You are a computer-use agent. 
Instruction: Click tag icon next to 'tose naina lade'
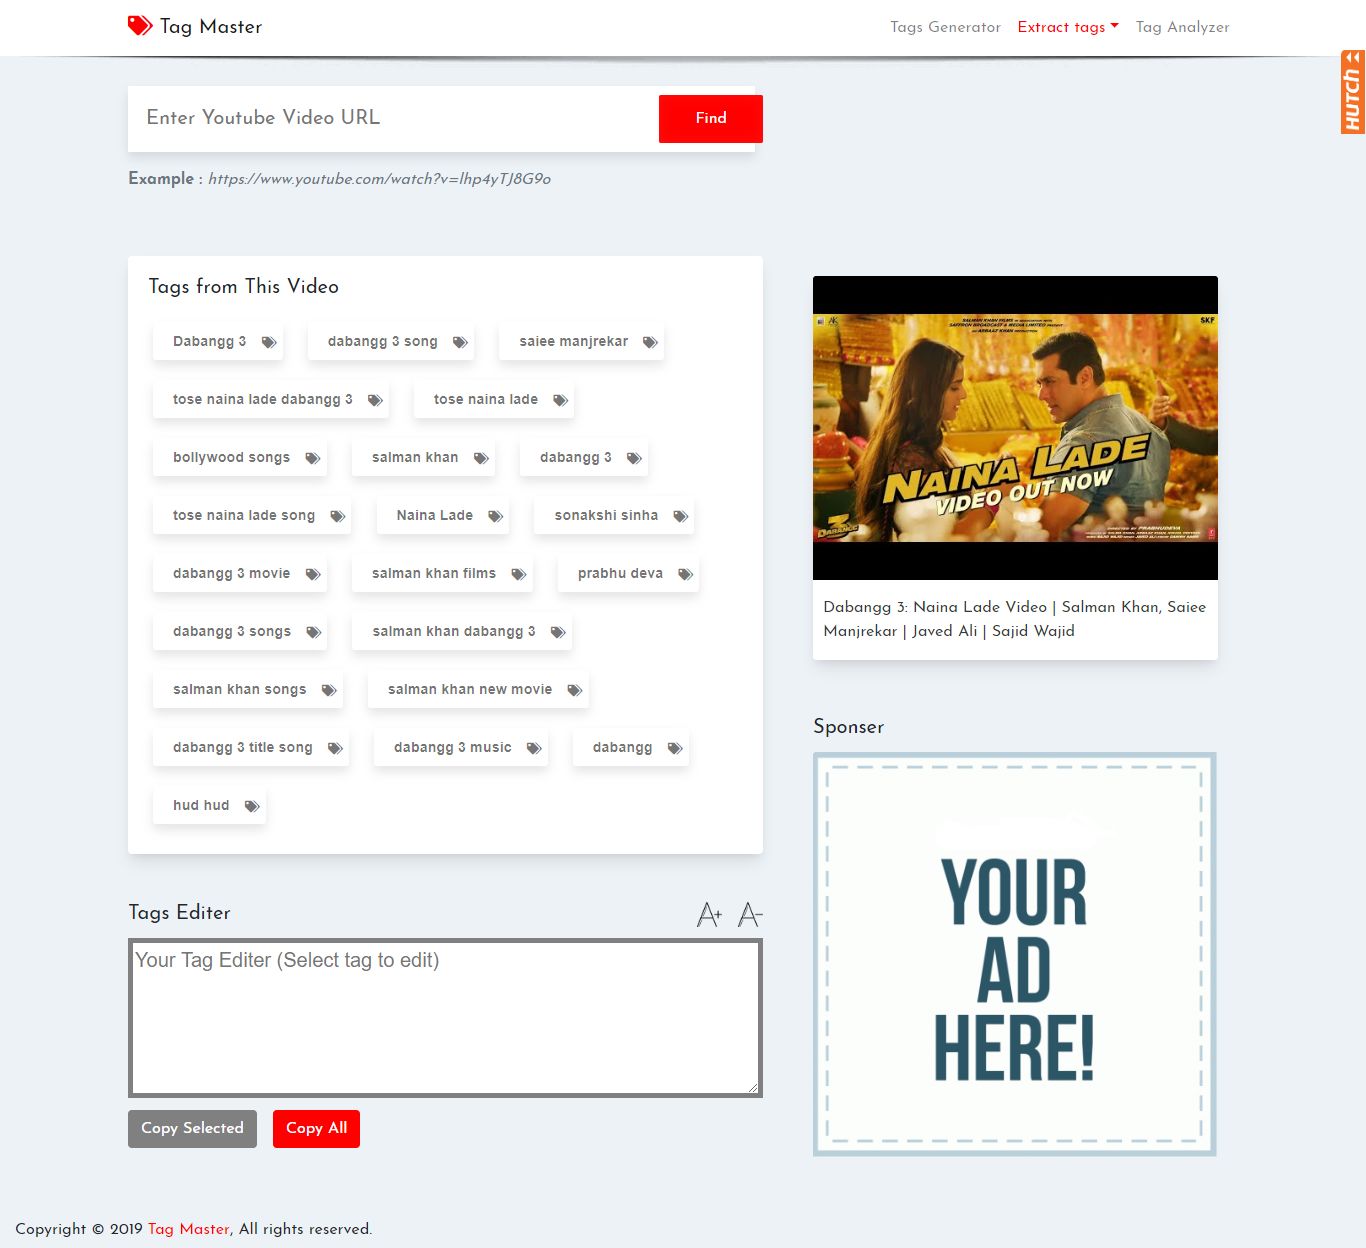[x=561, y=400]
